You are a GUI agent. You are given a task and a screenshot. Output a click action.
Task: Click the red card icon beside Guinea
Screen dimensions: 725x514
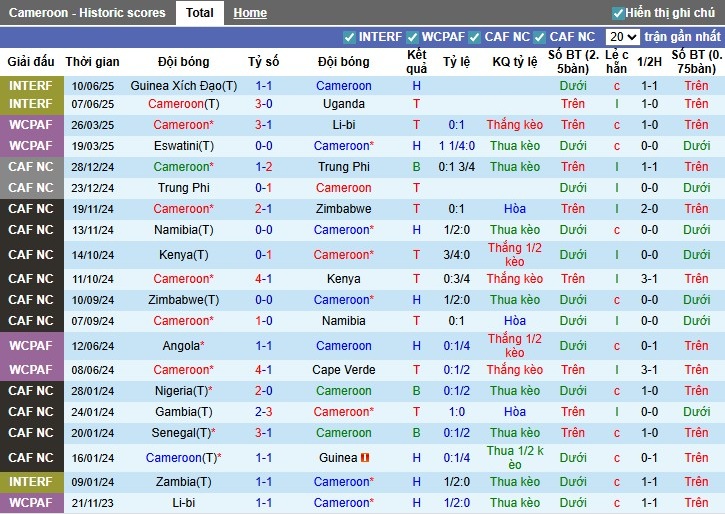click(x=366, y=458)
